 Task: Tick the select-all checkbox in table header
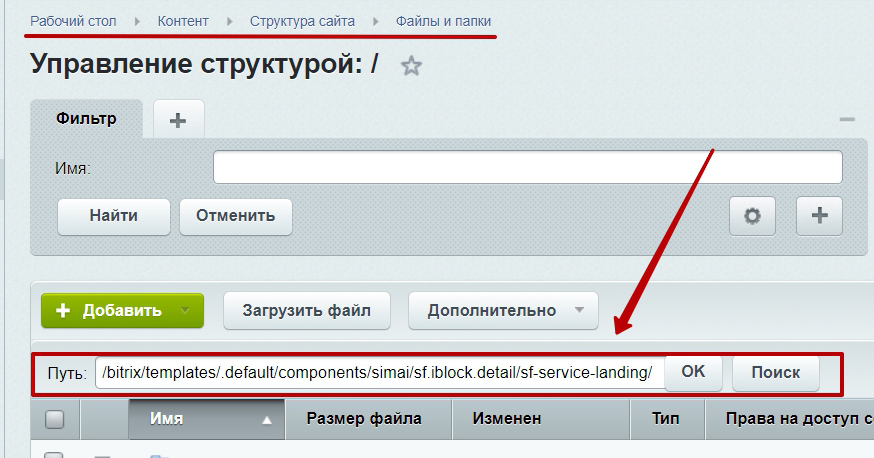tap(55, 420)
